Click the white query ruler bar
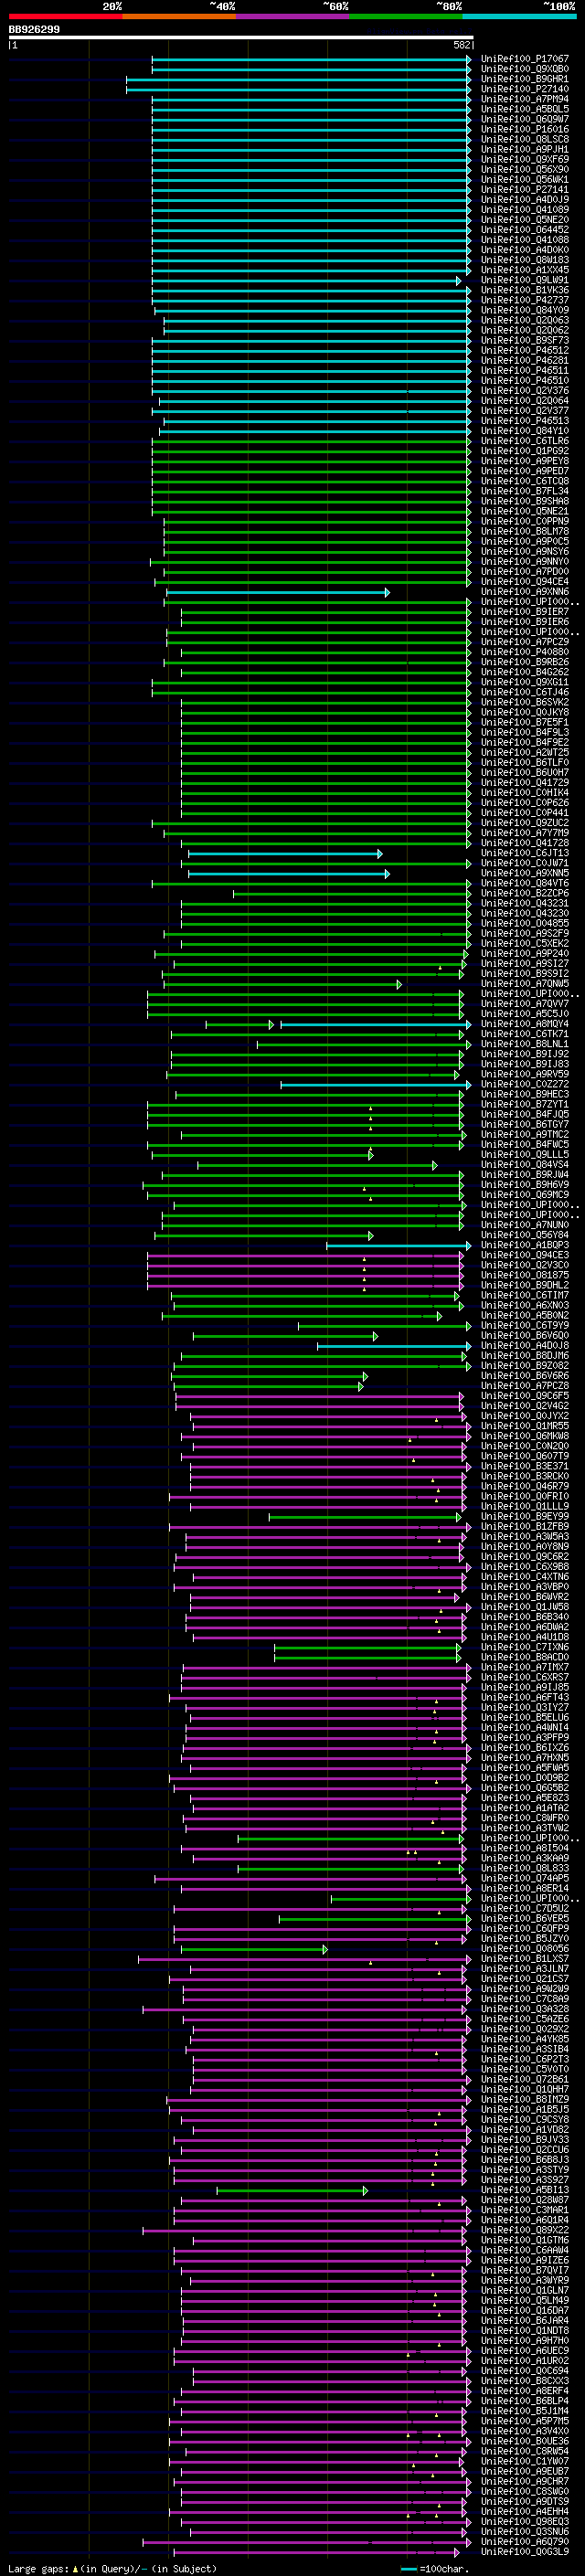Viewport: 585px width, 2576px height. click(x=241, y=38)
